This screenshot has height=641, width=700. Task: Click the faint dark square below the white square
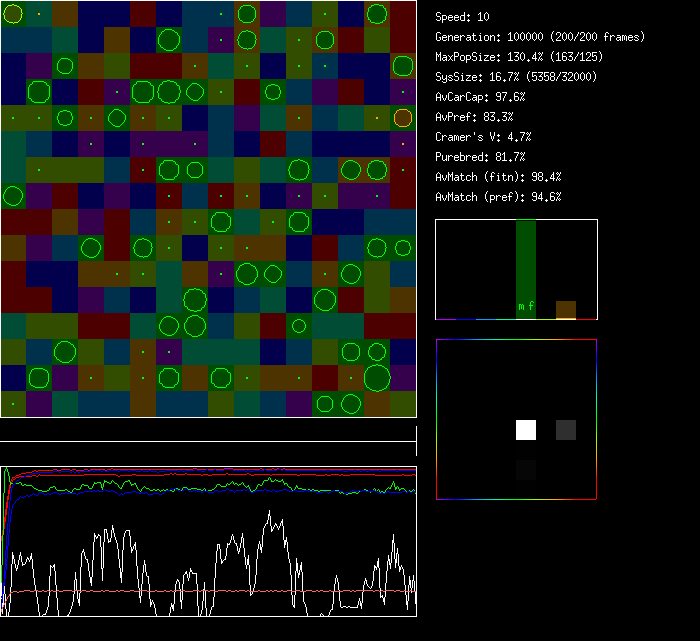coord(526,469)
